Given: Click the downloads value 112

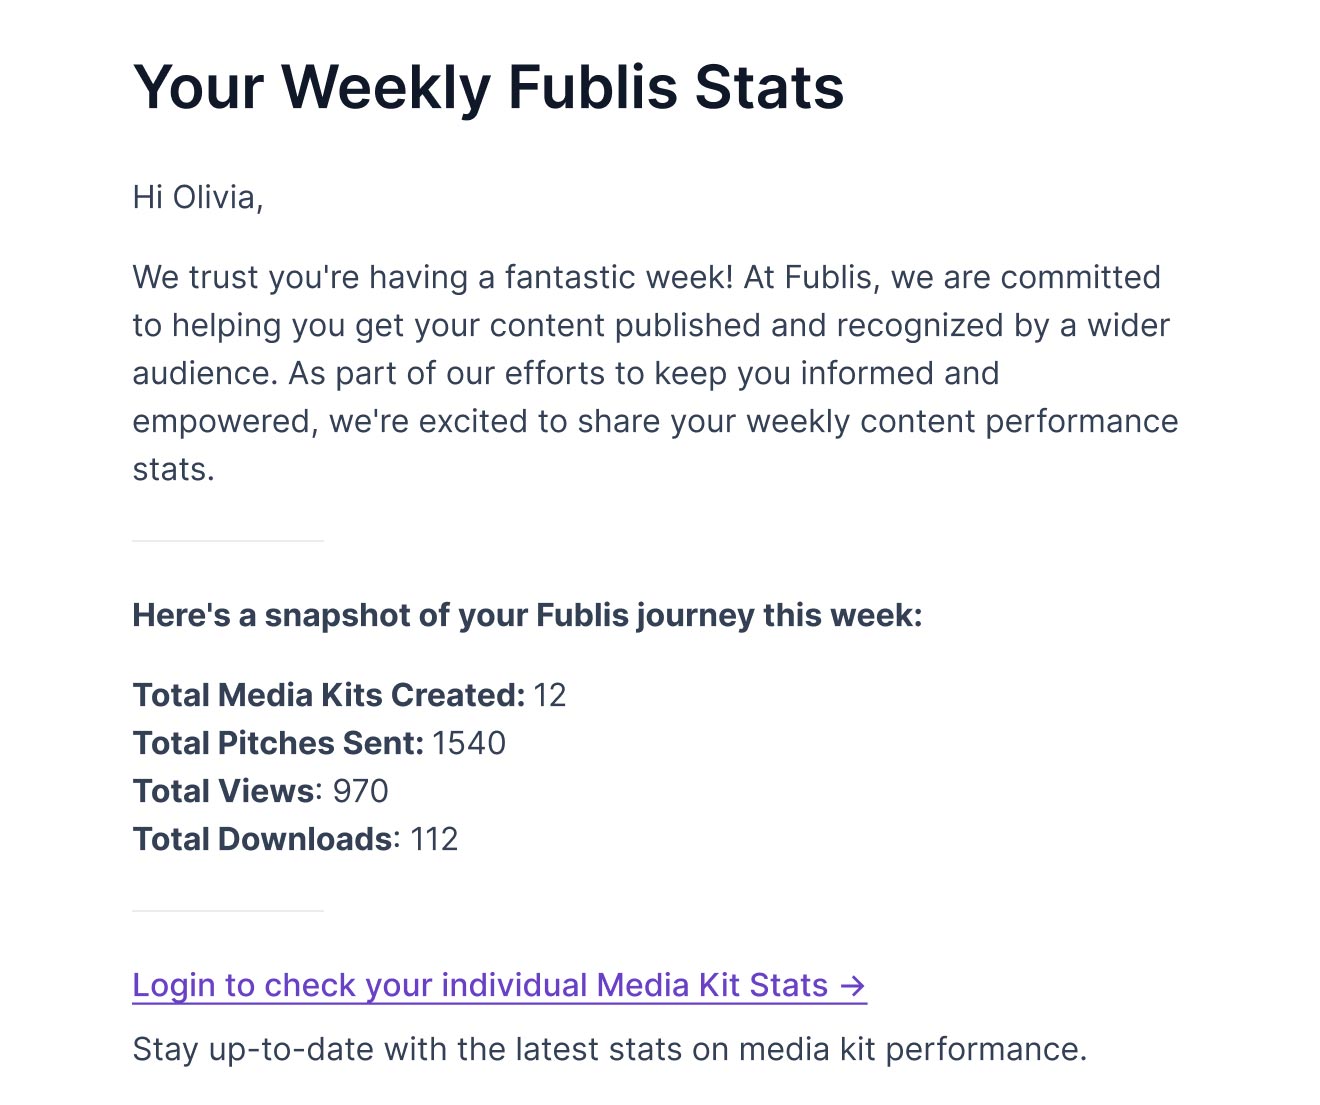Looking at the screenshot, I should [434, 839].
